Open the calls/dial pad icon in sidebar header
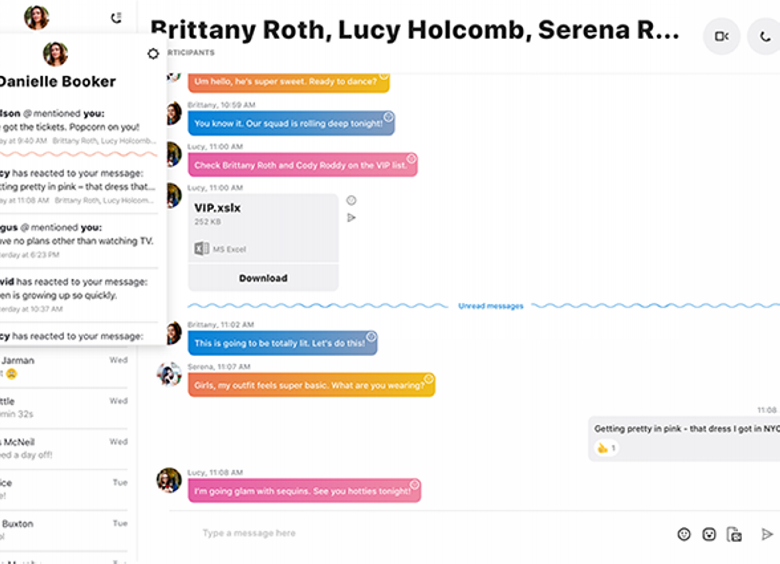This screenshot has height=564, width=780. pos(117,17)
